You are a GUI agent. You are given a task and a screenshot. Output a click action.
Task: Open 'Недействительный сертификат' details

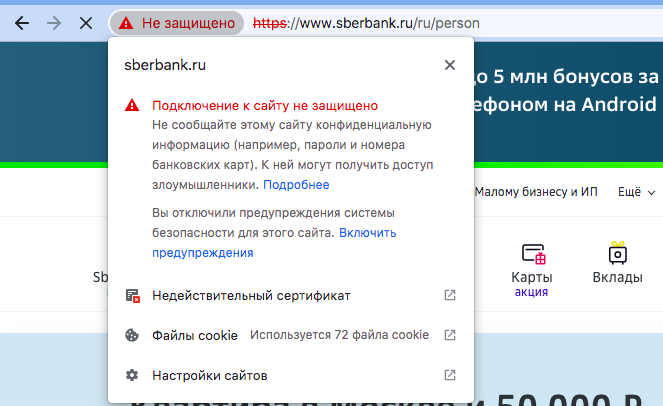coord(291,295)
